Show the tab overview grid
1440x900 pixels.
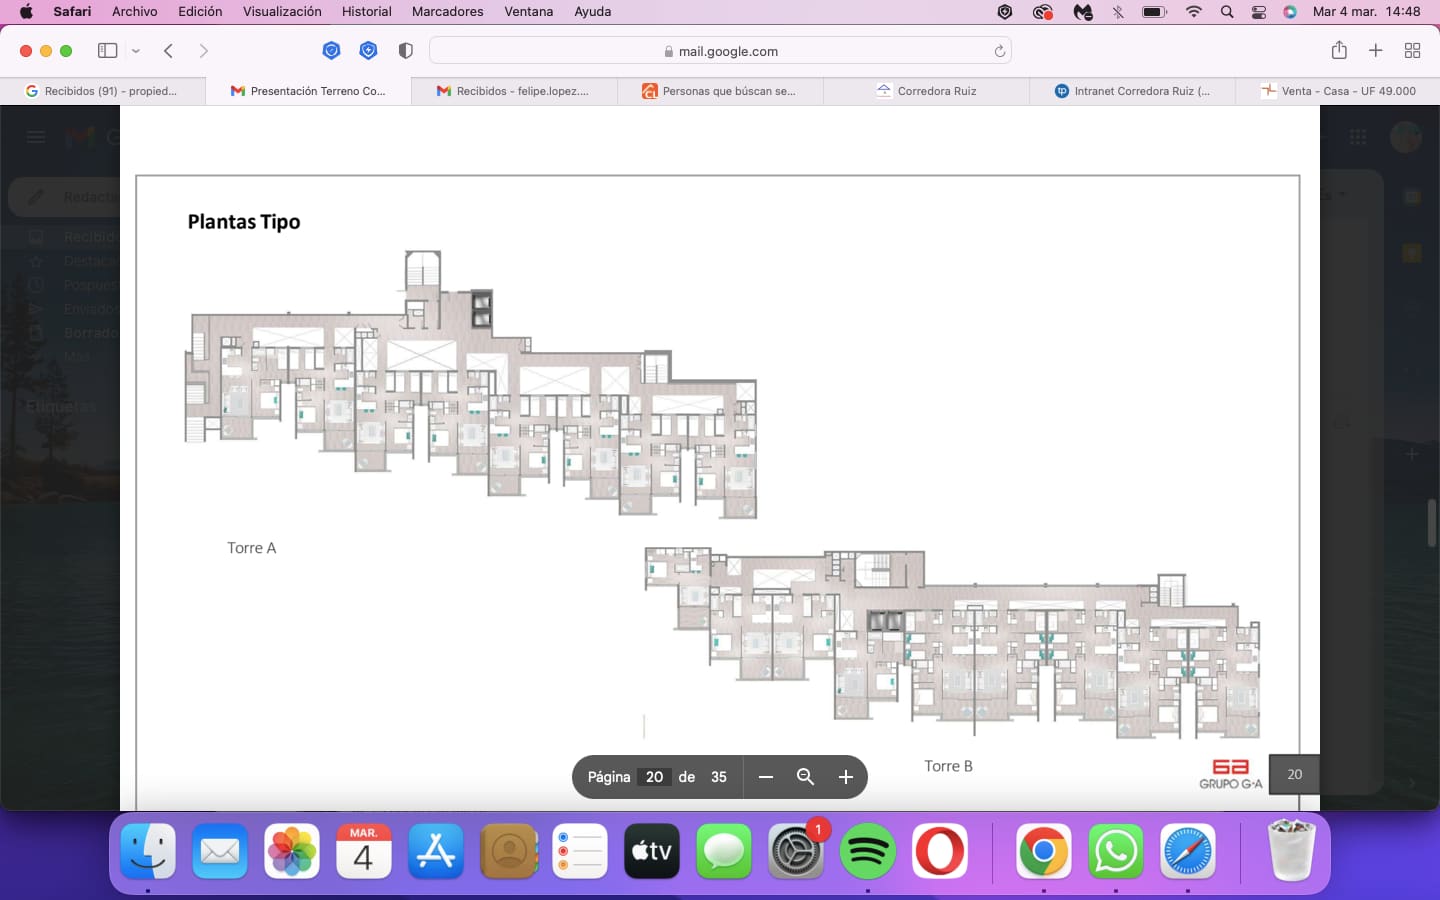[1413, 51]
